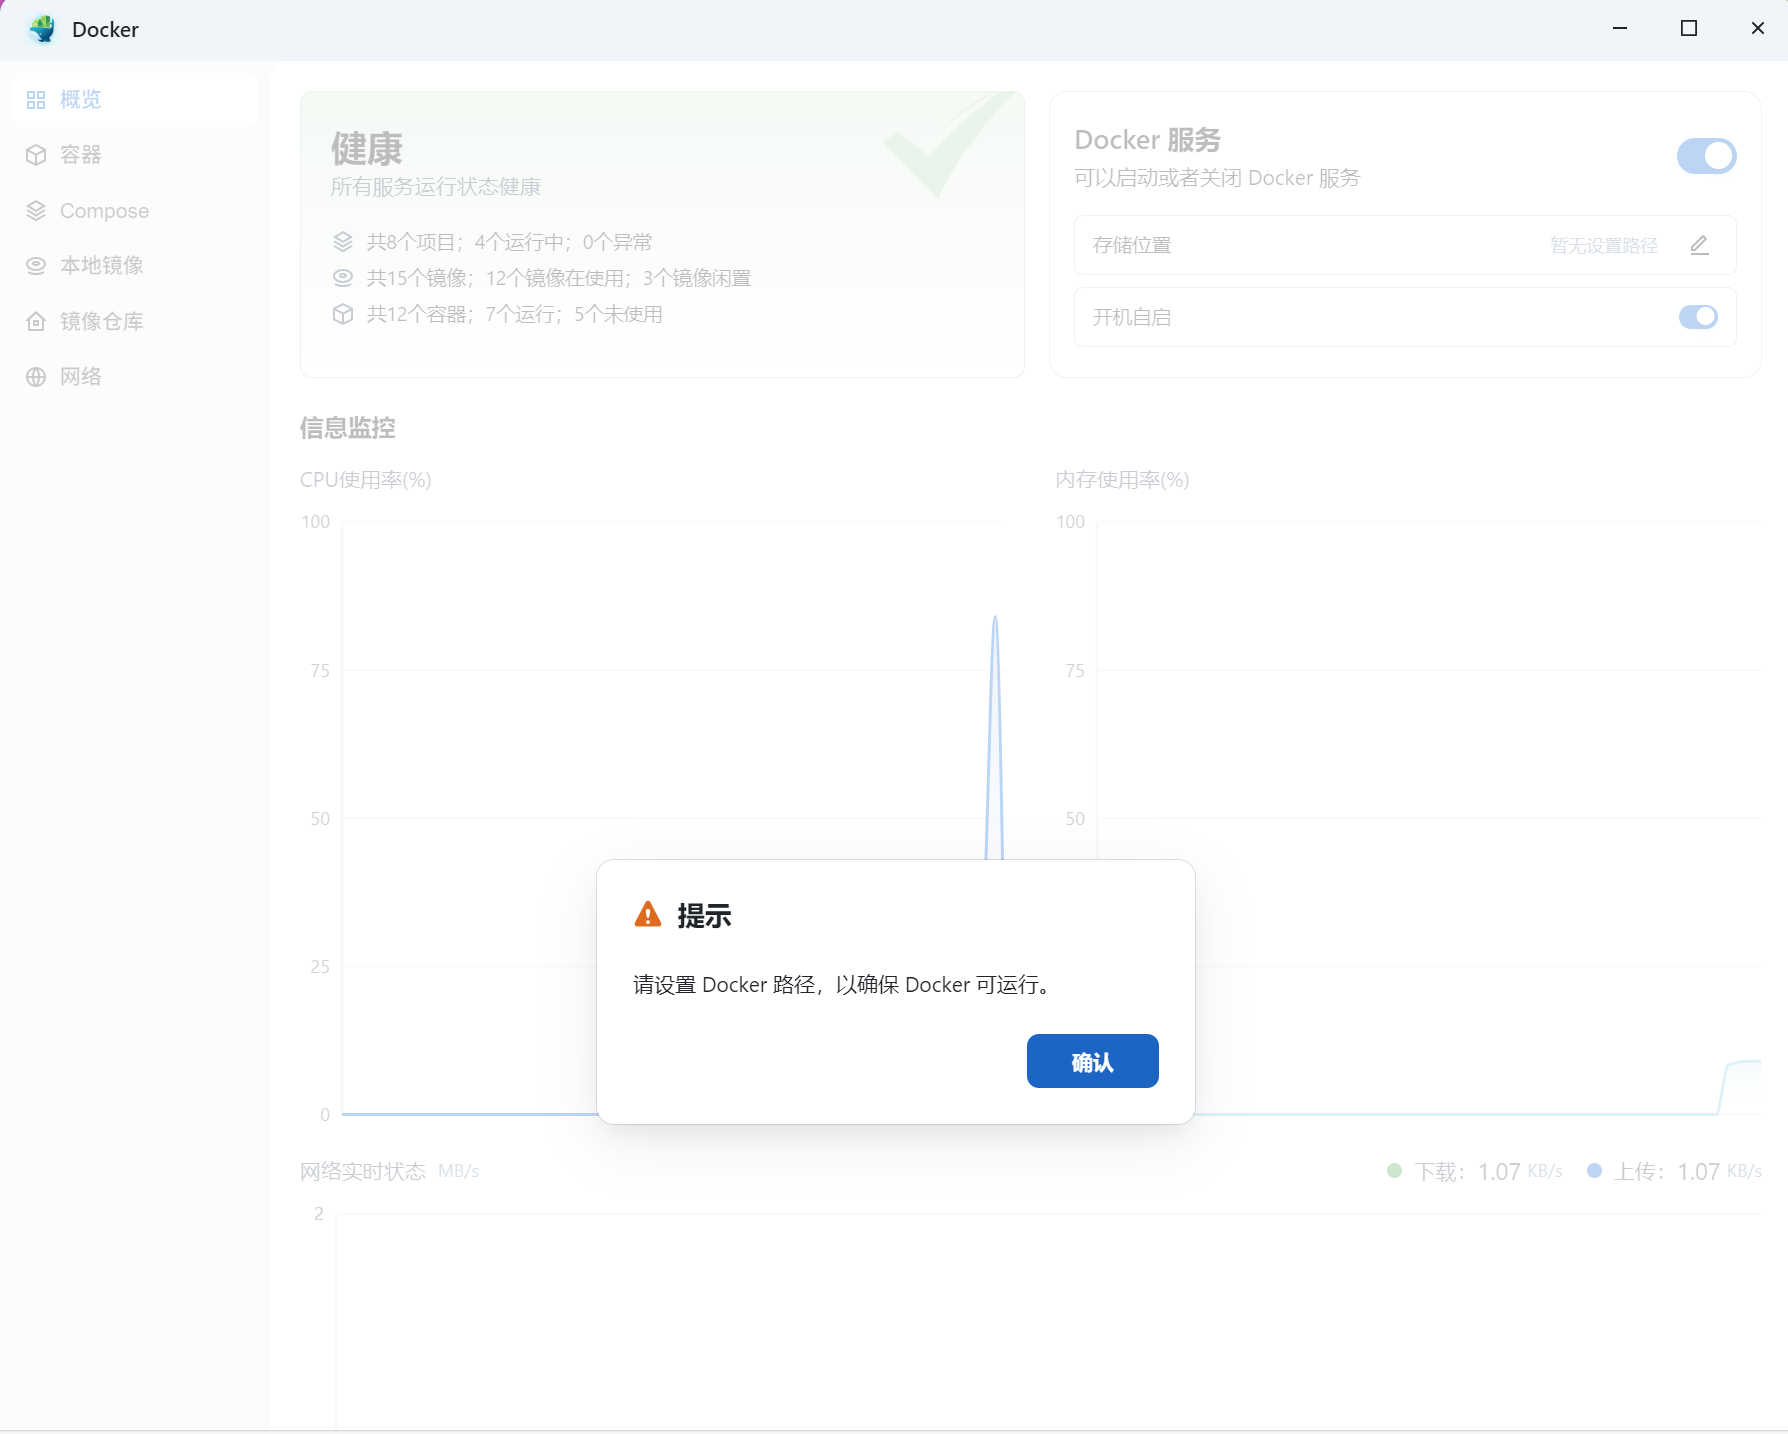
Task: Click the green 下载 legend dot
Action: [x=1395, y=1170]
